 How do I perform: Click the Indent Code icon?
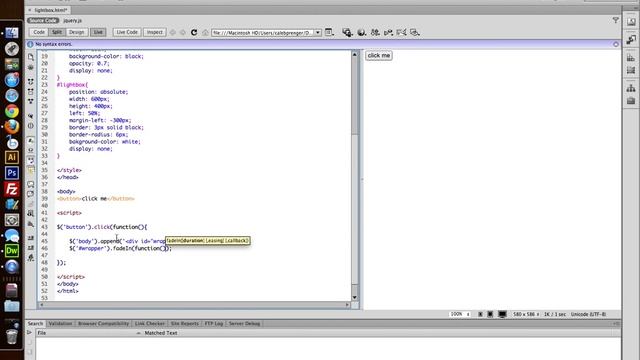click(x=31, y=238)
